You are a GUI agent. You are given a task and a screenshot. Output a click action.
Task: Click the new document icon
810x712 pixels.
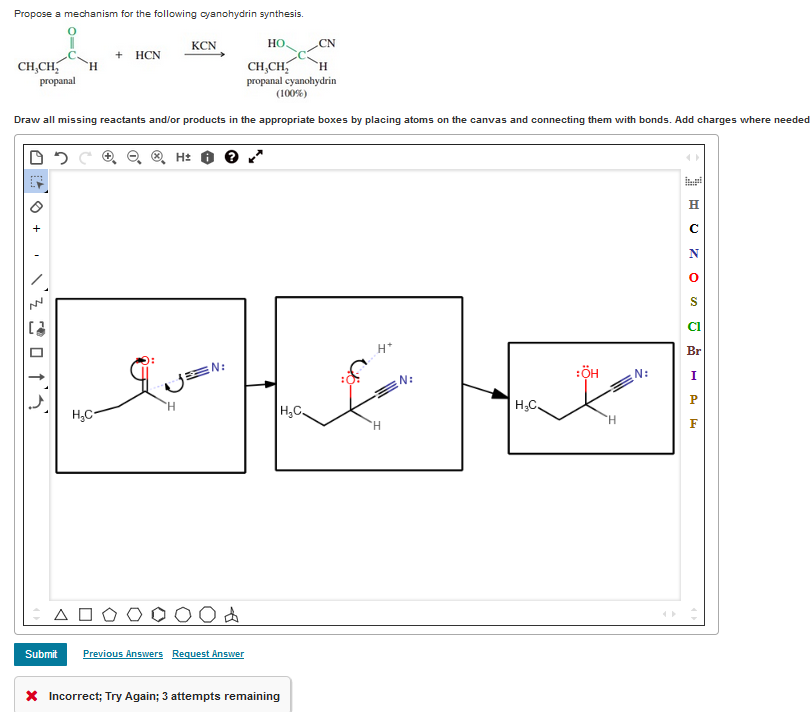pos(37,156)
